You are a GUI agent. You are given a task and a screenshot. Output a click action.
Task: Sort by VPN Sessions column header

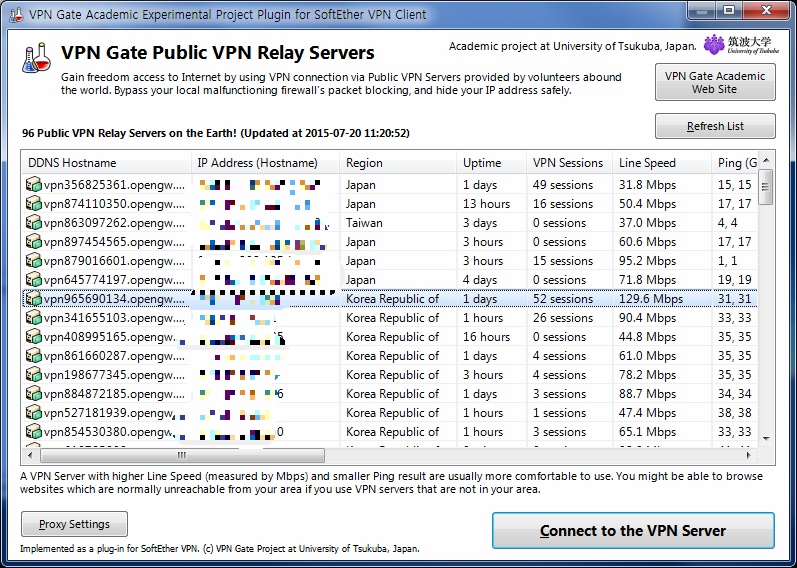[x=569, y=163]
